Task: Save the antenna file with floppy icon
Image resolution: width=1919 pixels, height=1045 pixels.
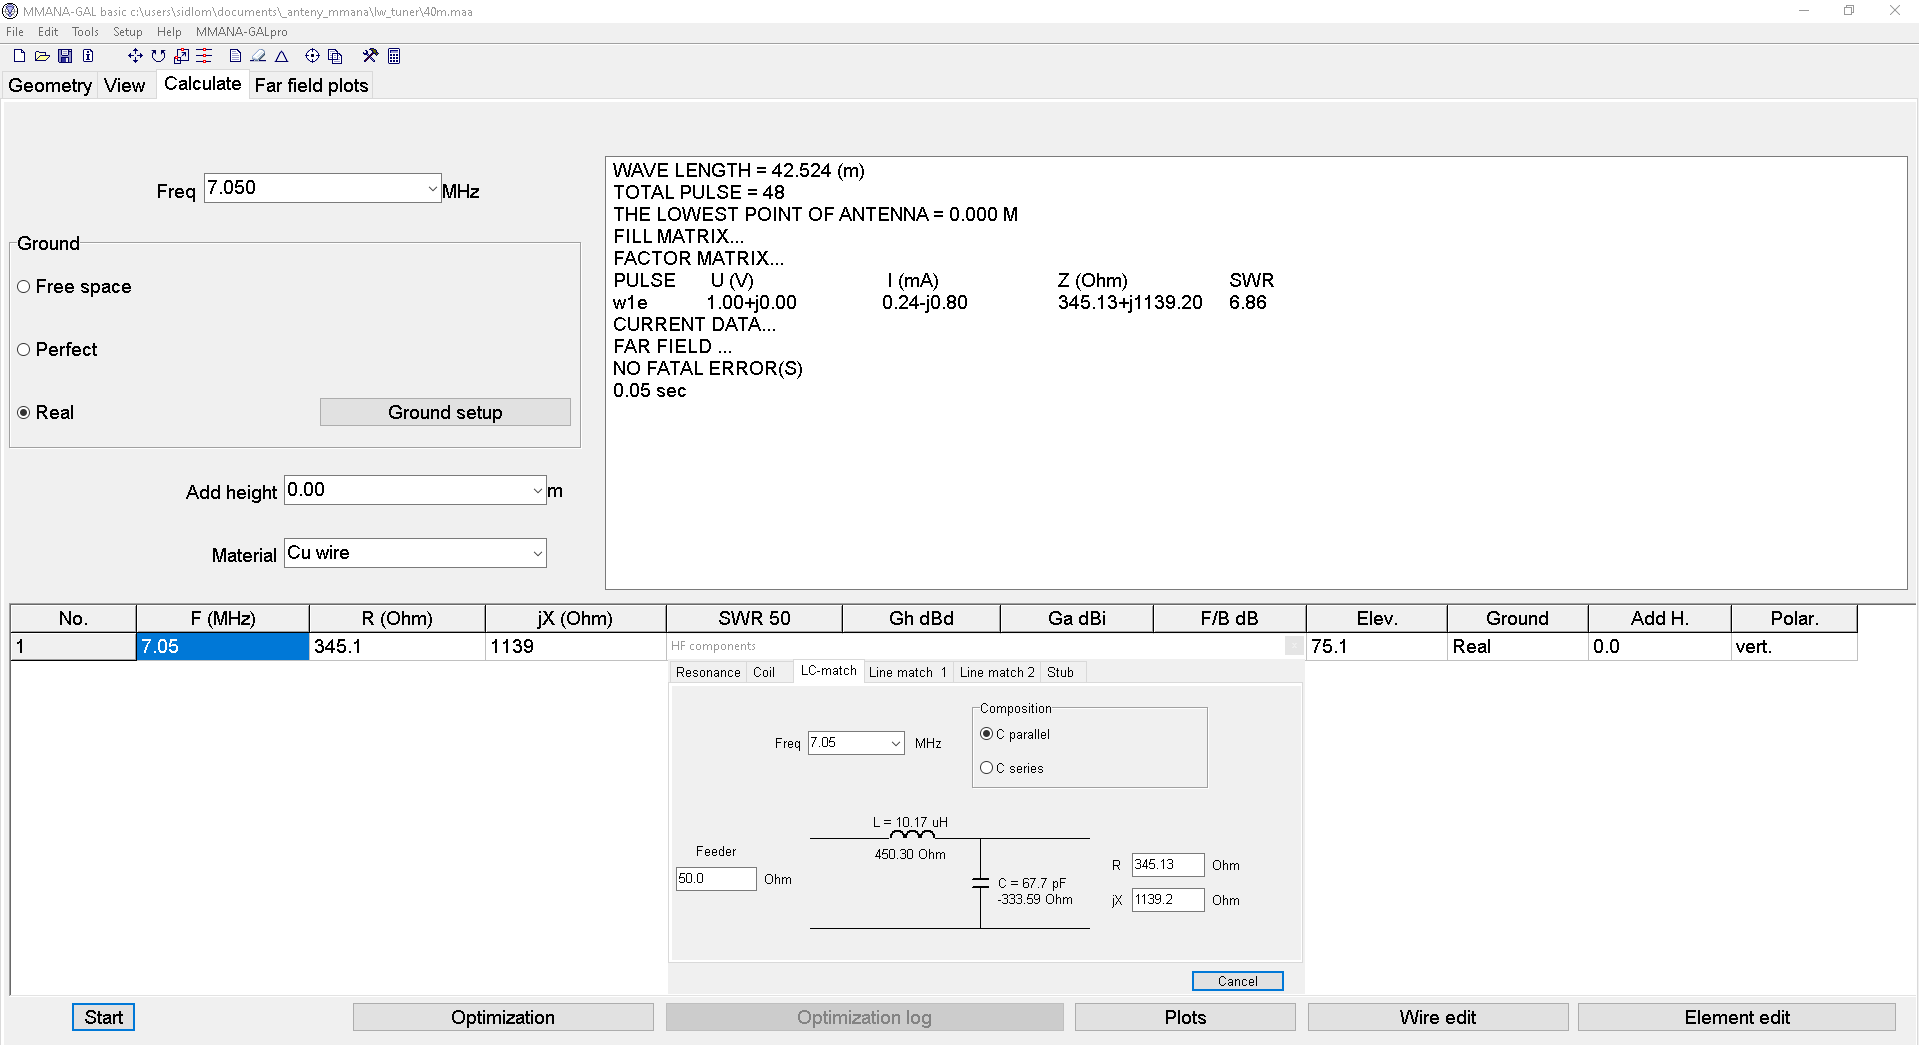Action: pyautogui.click(x=65, y=56)
